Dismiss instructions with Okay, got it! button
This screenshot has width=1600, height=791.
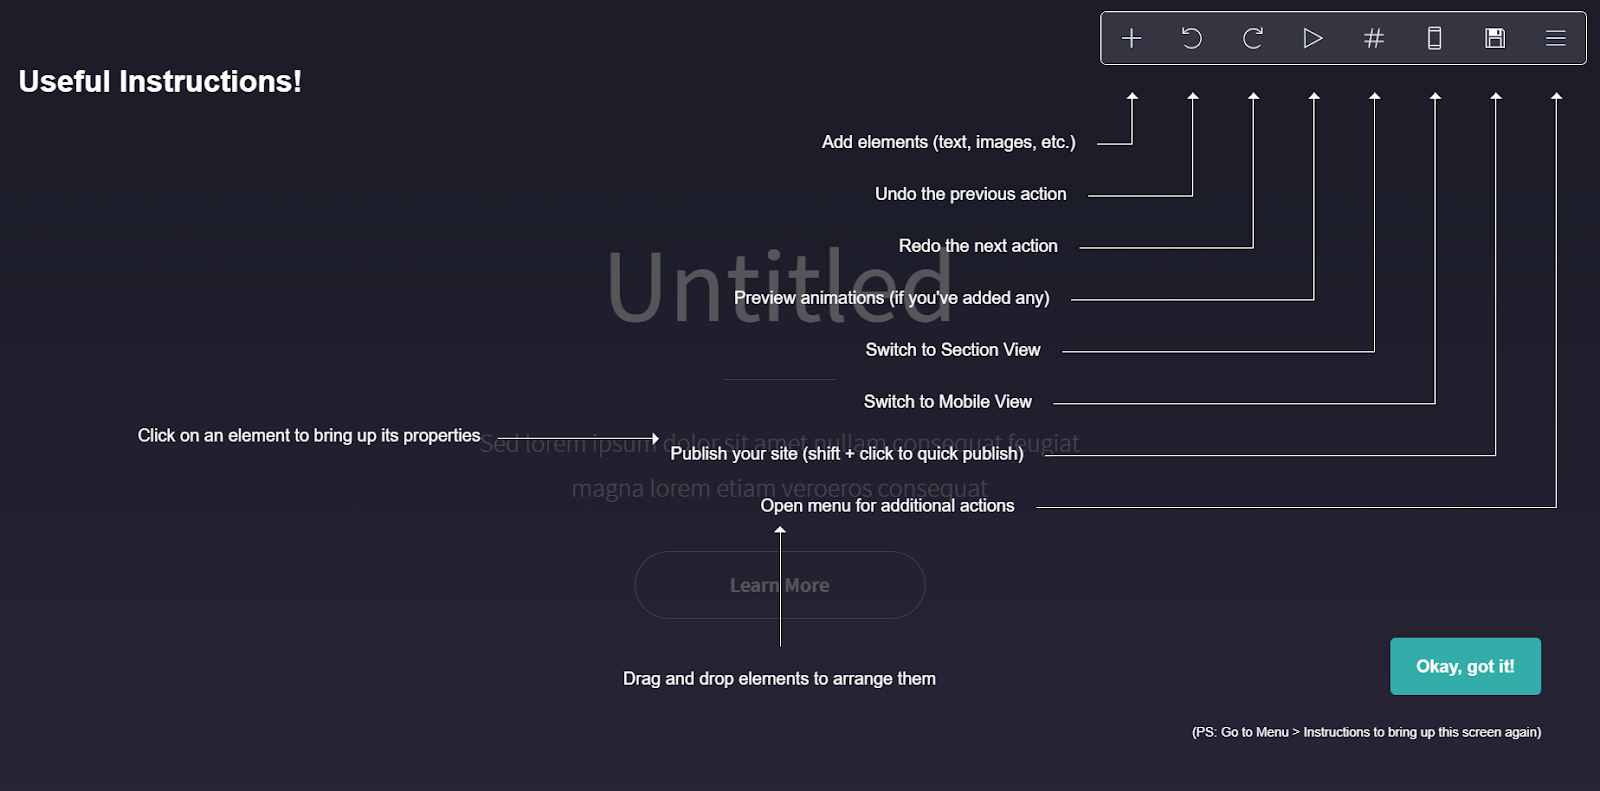pyautogui.click(x=1465, y=666)
